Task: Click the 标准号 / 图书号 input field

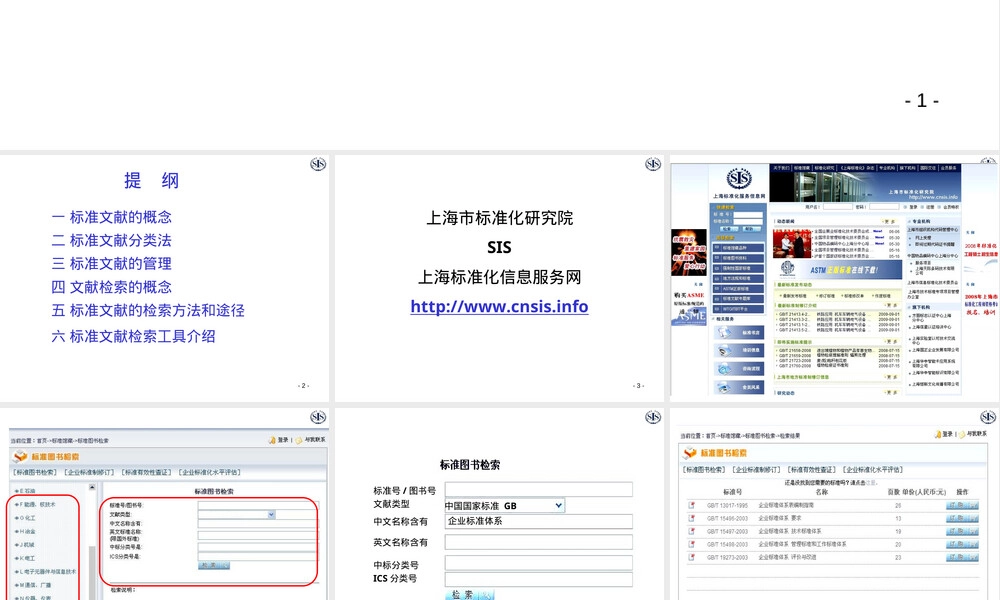Action: coord(538,489)
